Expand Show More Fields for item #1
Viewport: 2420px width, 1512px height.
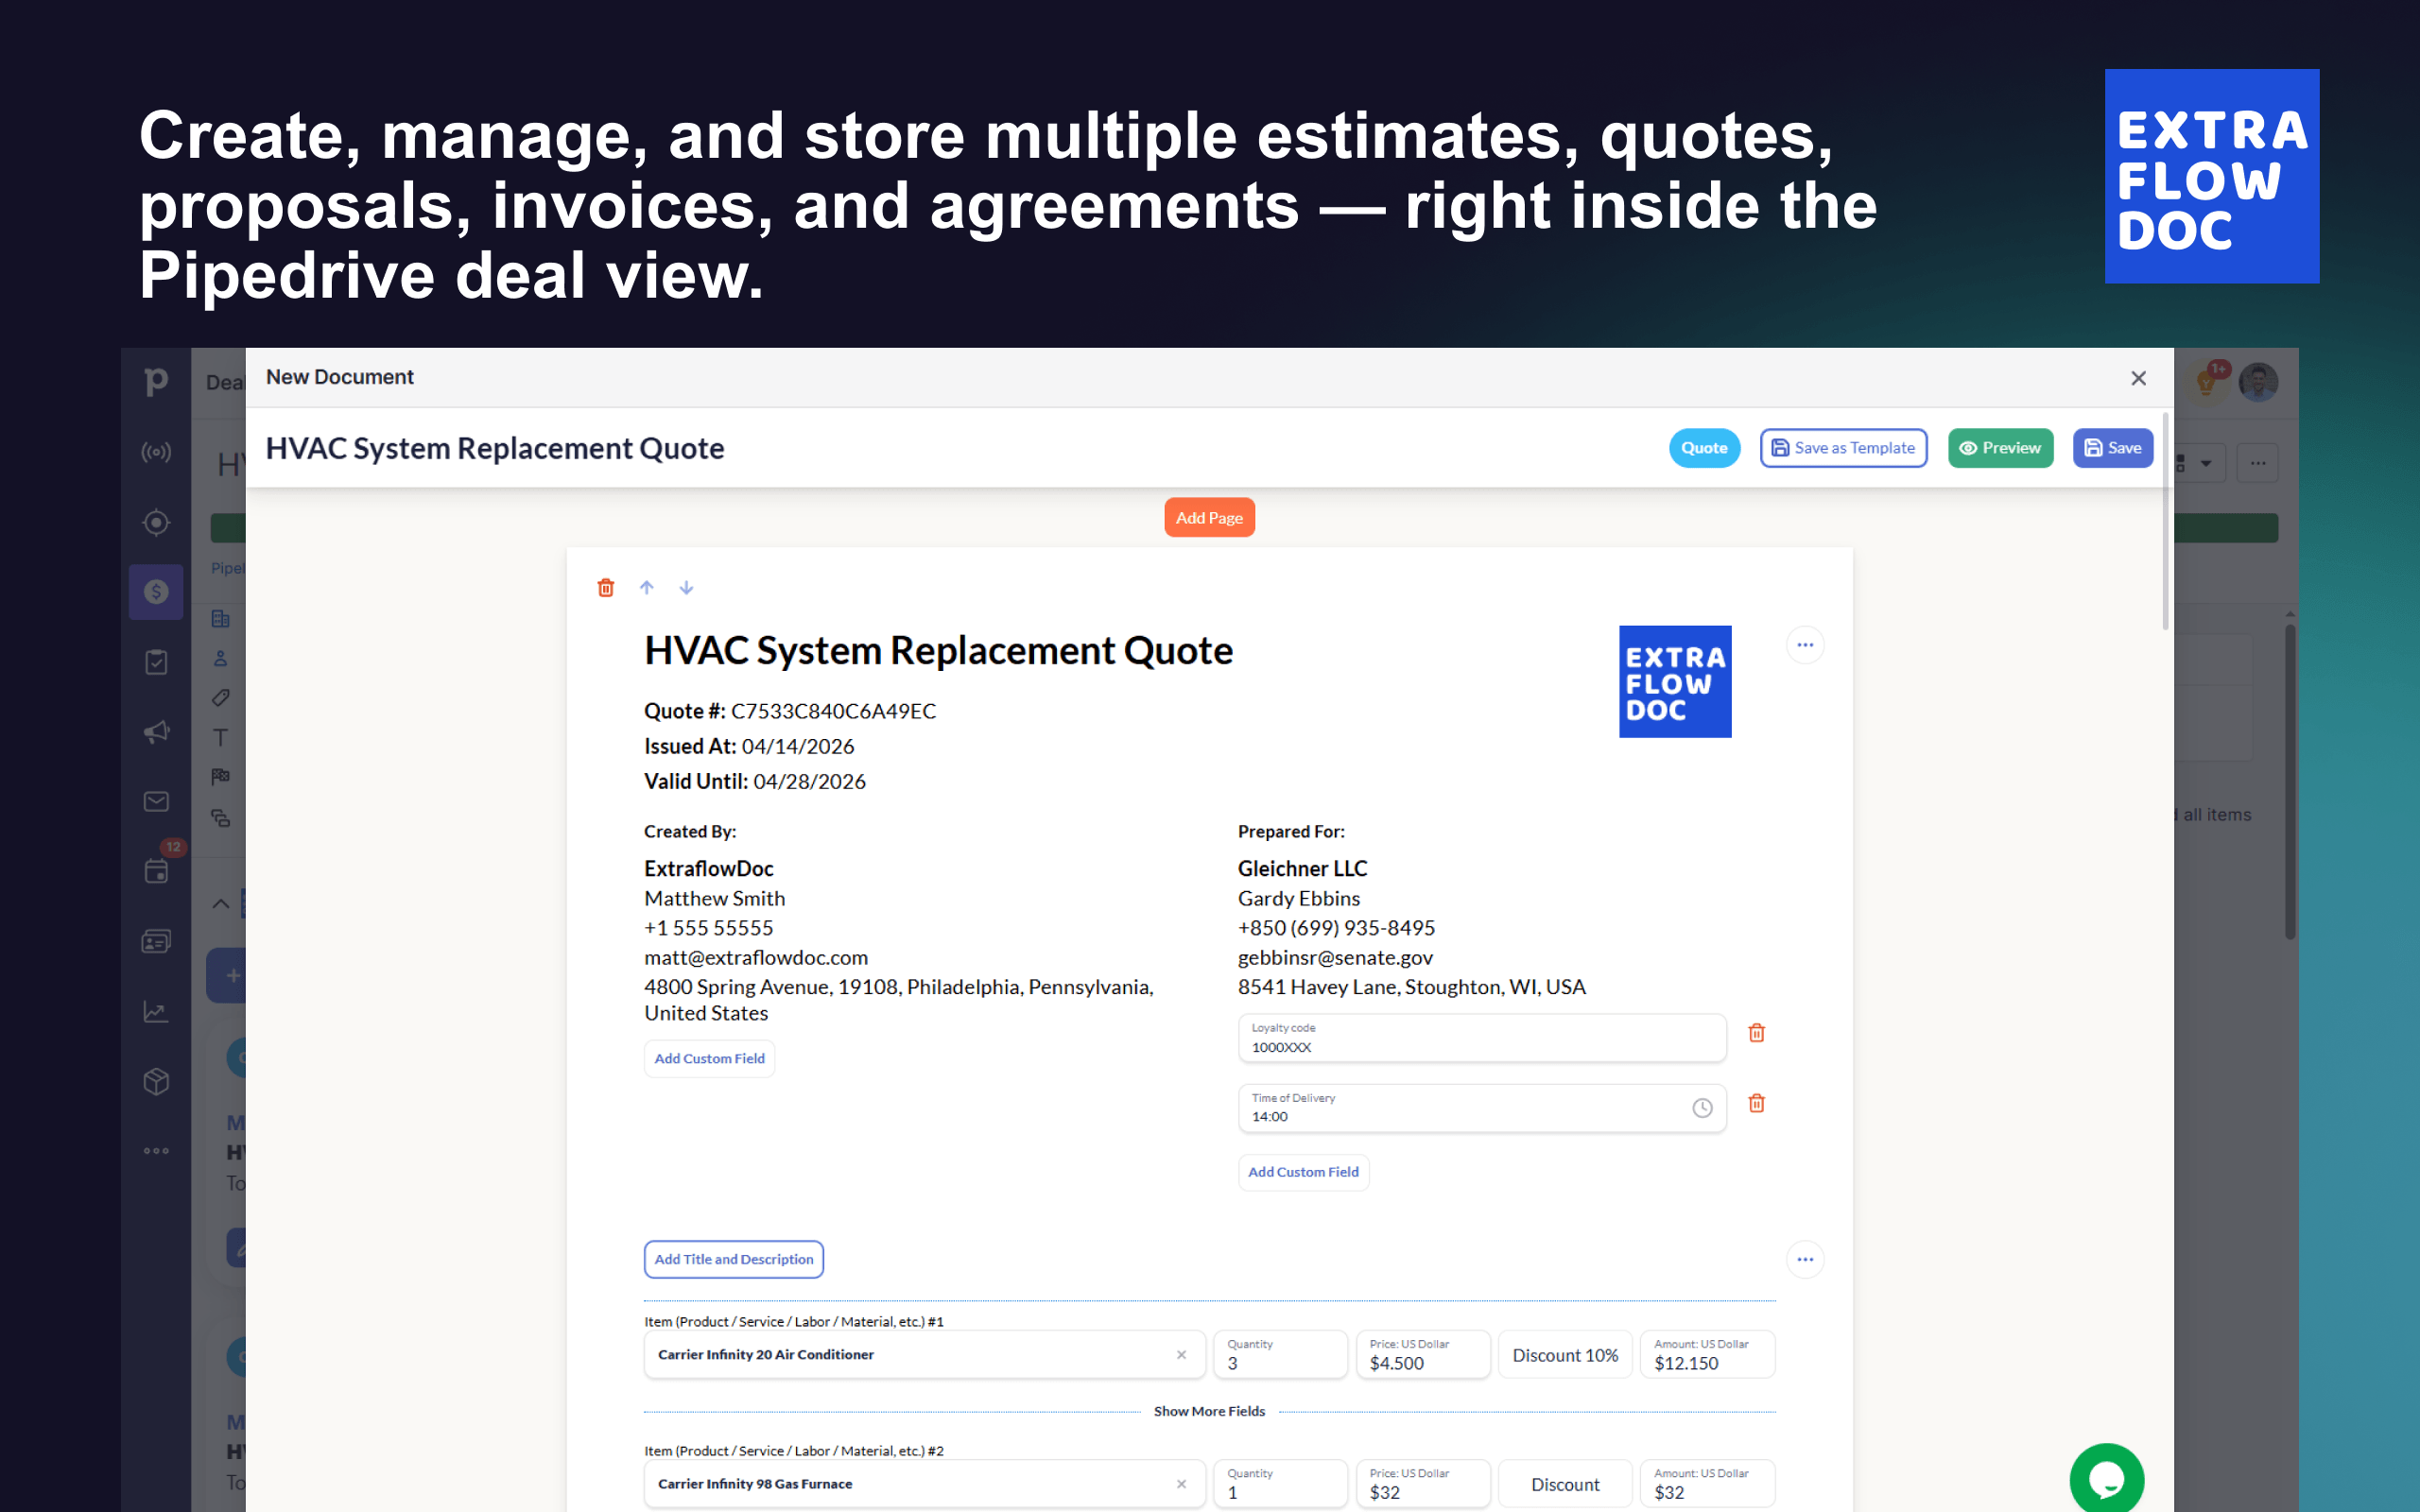(1209, 1411)
